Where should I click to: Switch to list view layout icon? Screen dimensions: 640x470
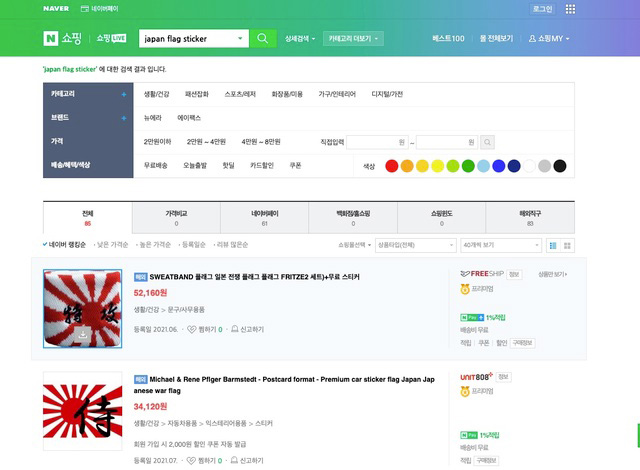click(x=553, y=245)
